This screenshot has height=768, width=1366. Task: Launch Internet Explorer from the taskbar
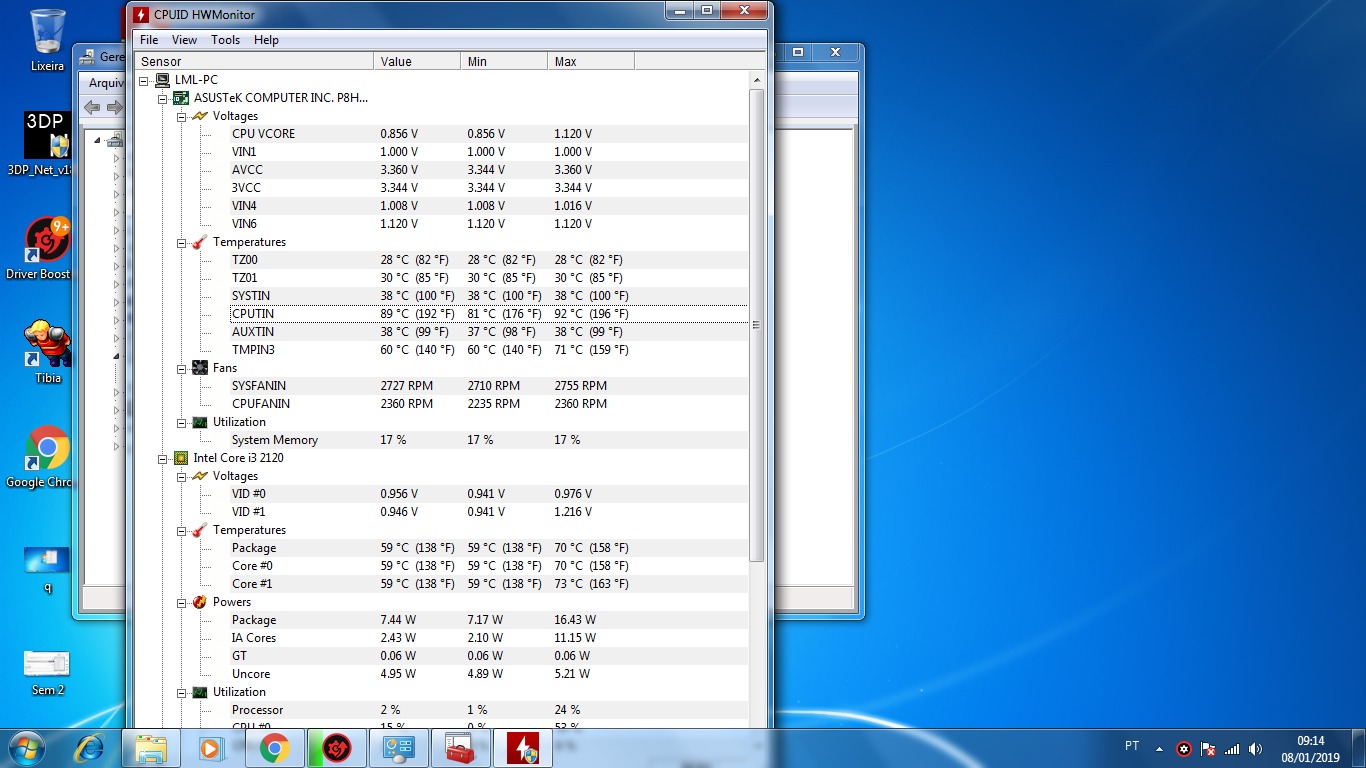tap(91, 748)
